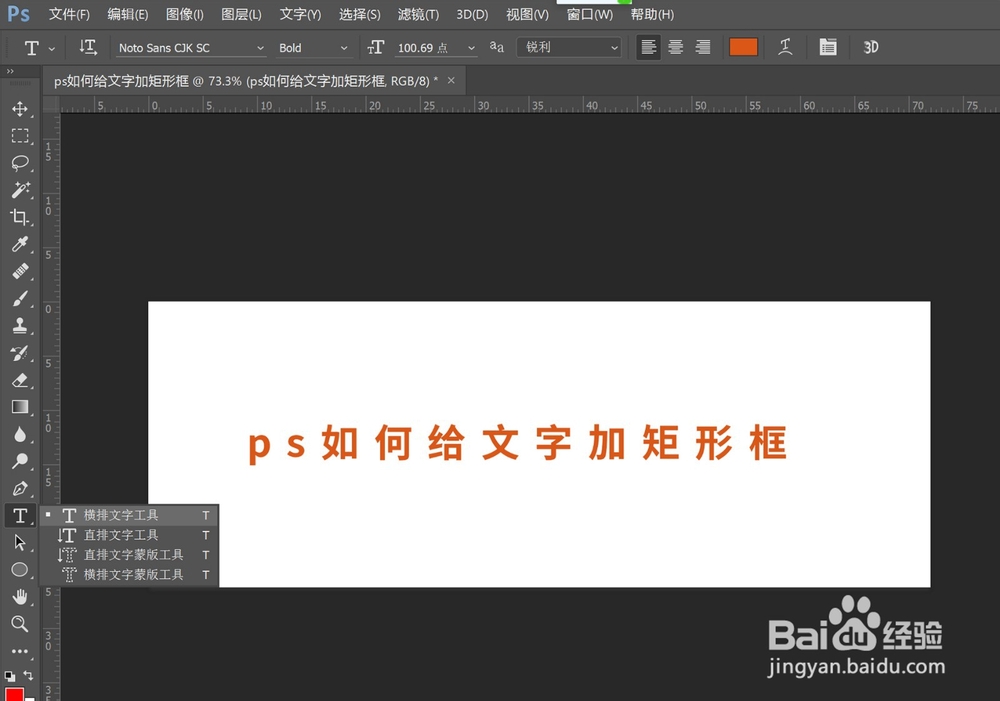Select the Blur tool

pos(20,434)
